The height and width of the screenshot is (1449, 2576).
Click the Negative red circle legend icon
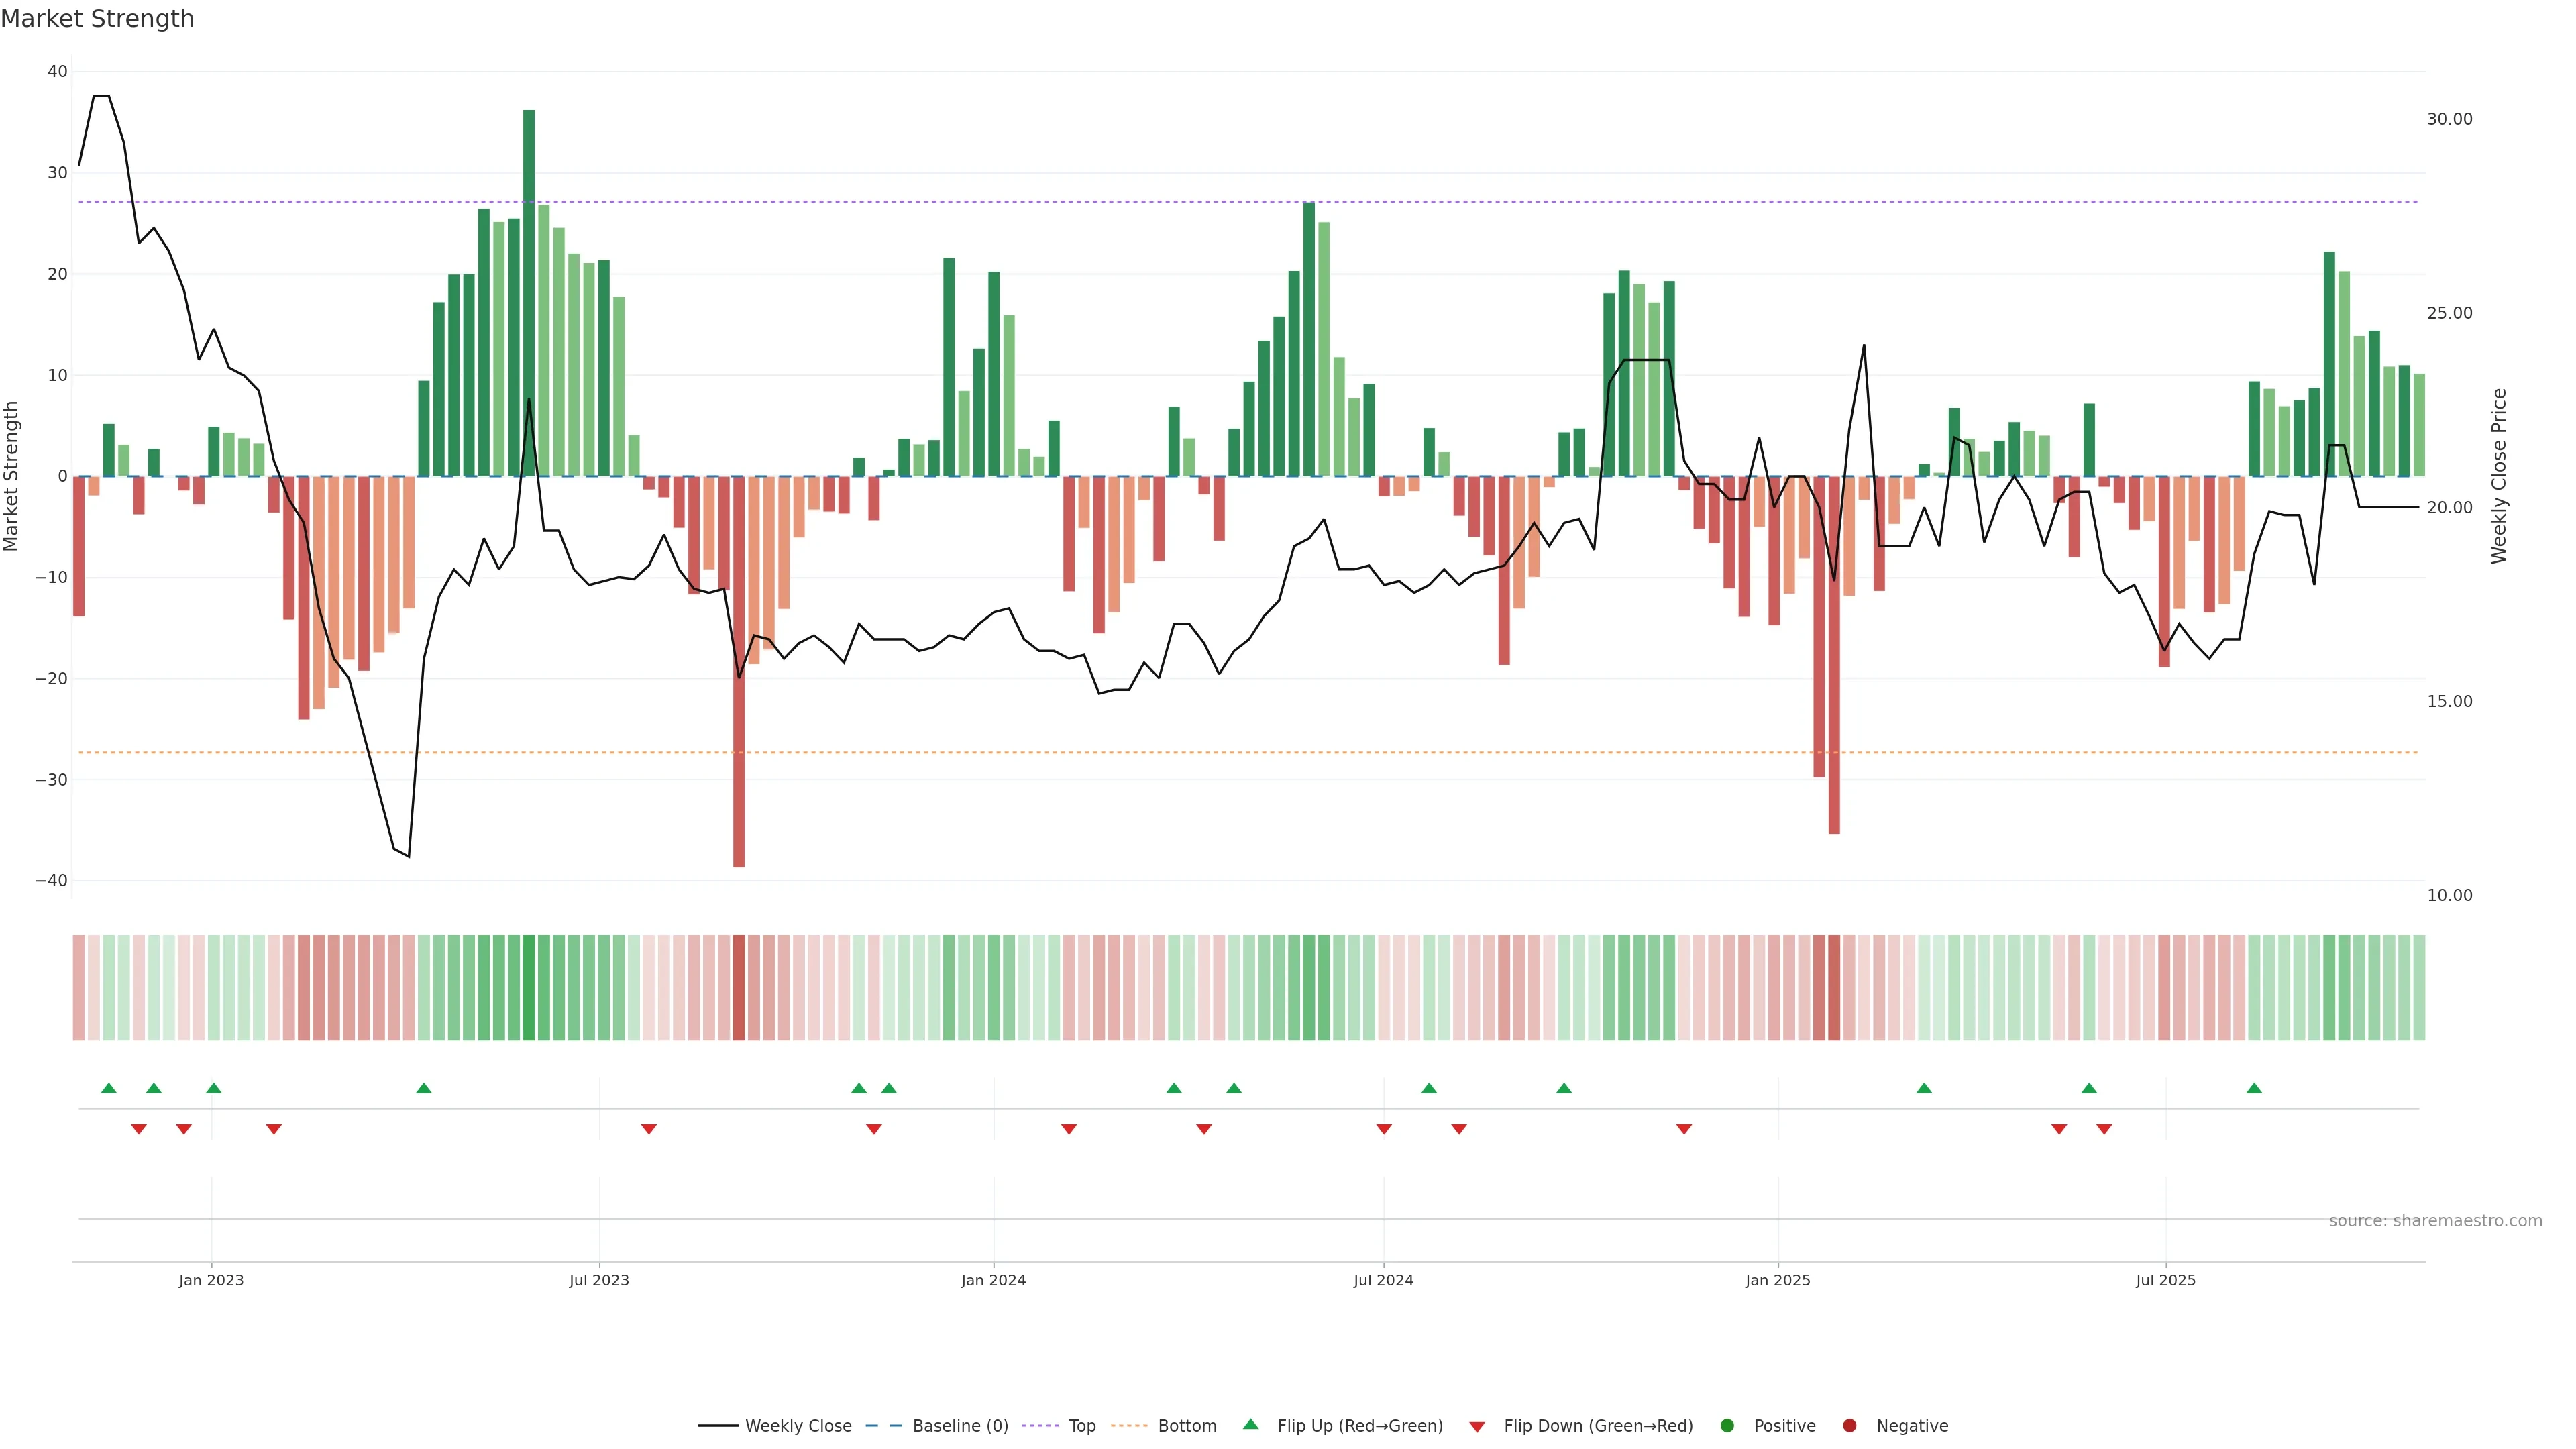tap(1849, 1425)
